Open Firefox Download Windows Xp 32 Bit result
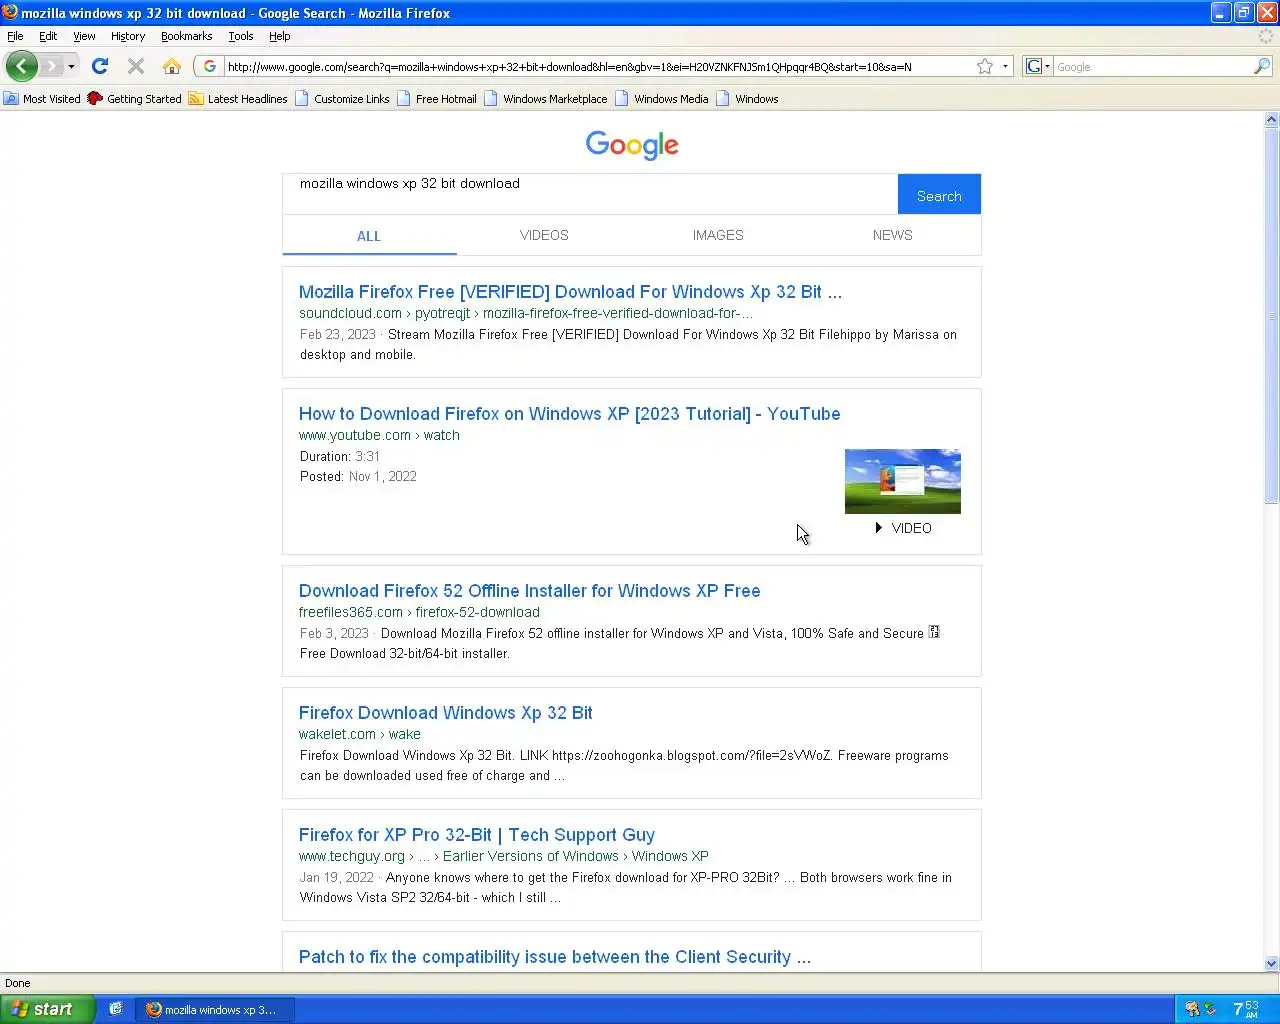The width and height of the screenshot is (1280, 1024). [445, 713]
